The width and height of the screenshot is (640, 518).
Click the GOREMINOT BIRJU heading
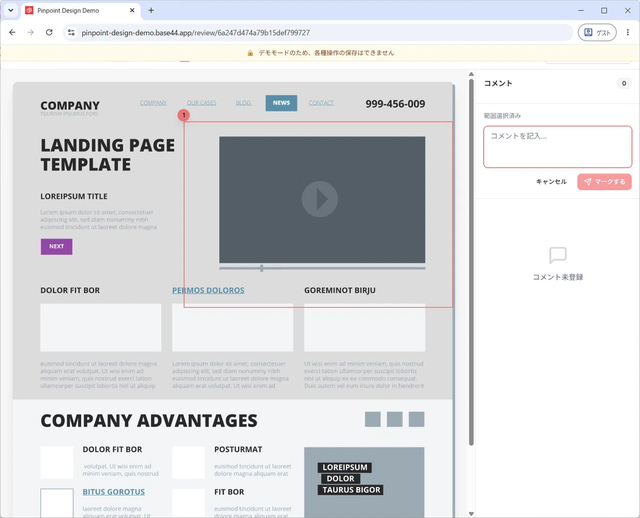(340, 290)
